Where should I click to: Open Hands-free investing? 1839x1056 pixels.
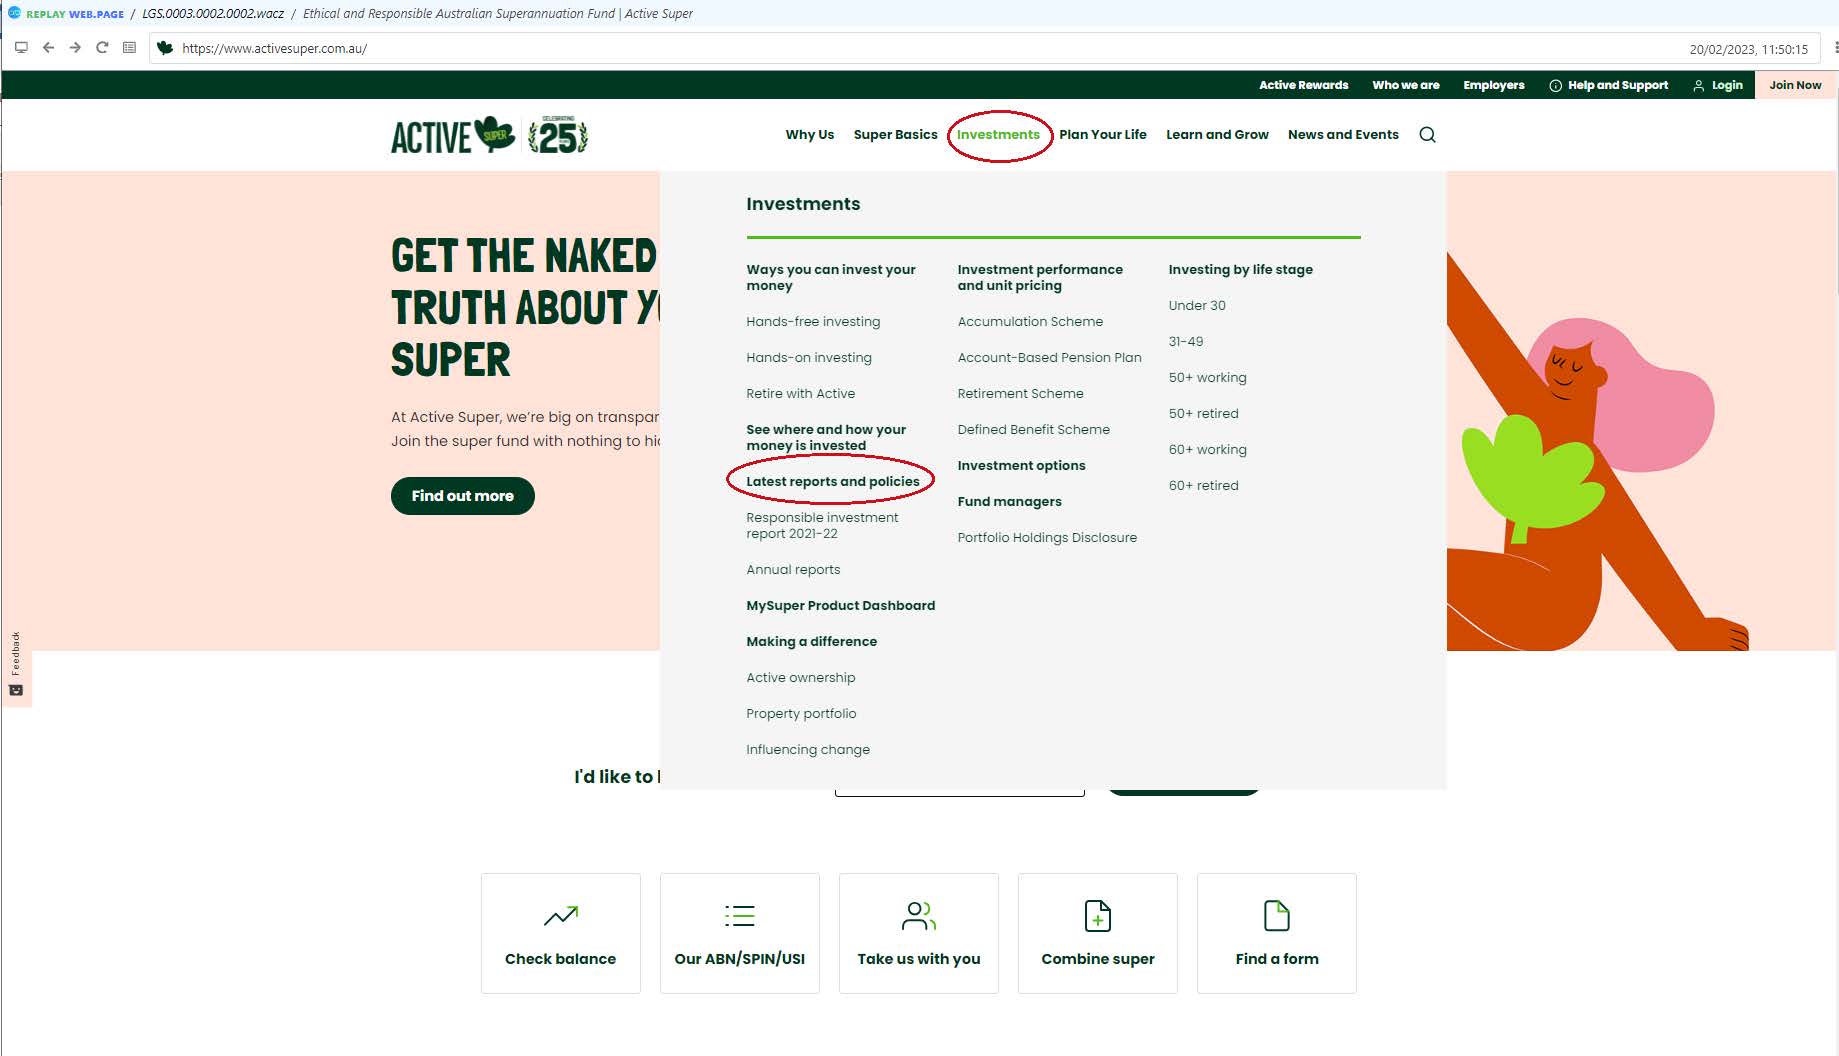point(813,322)
